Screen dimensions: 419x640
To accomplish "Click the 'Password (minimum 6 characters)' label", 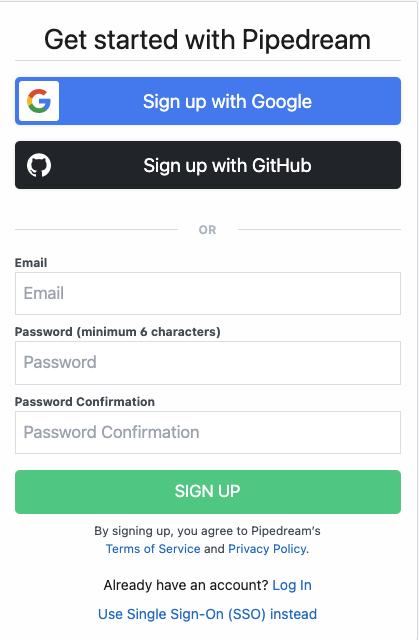I will coord(117,331).
